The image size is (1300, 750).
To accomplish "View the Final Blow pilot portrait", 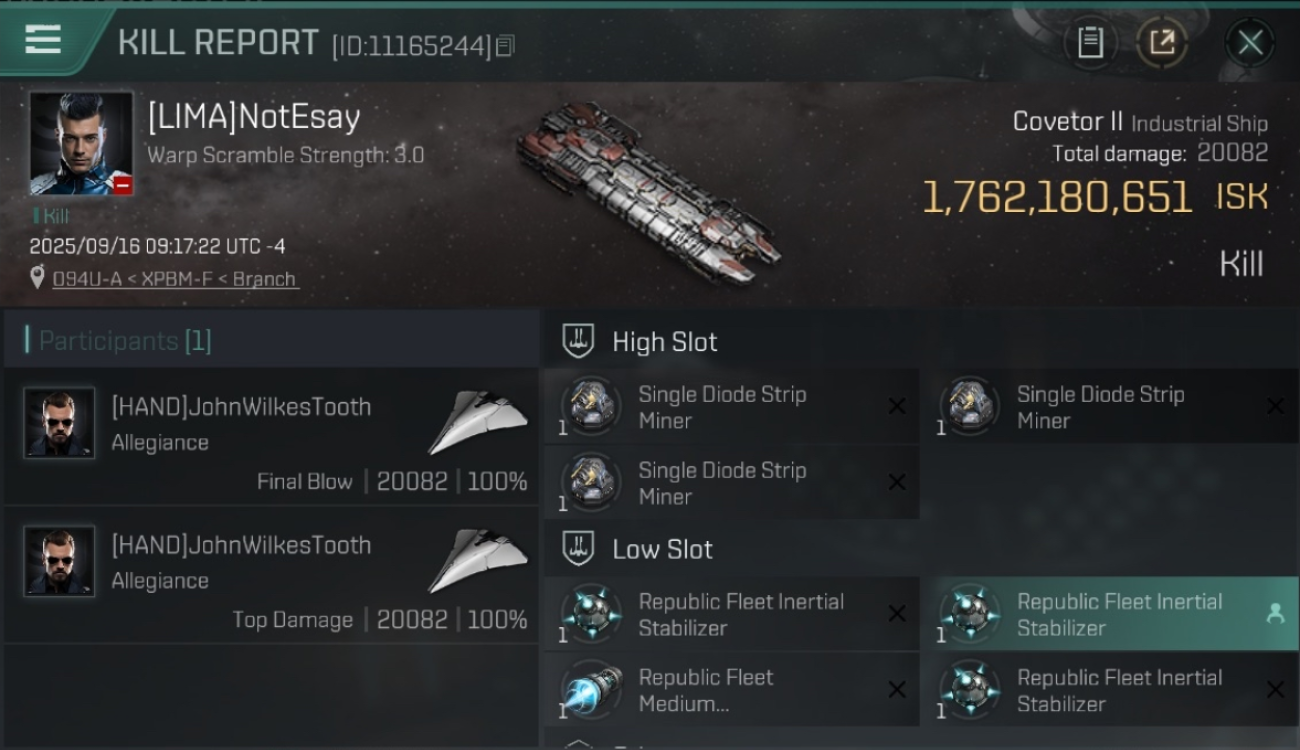I will tap(60, 423).
